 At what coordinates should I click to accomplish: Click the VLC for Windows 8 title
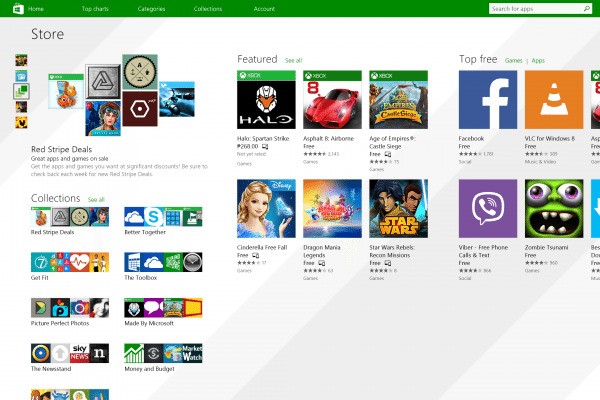point(549,139)
